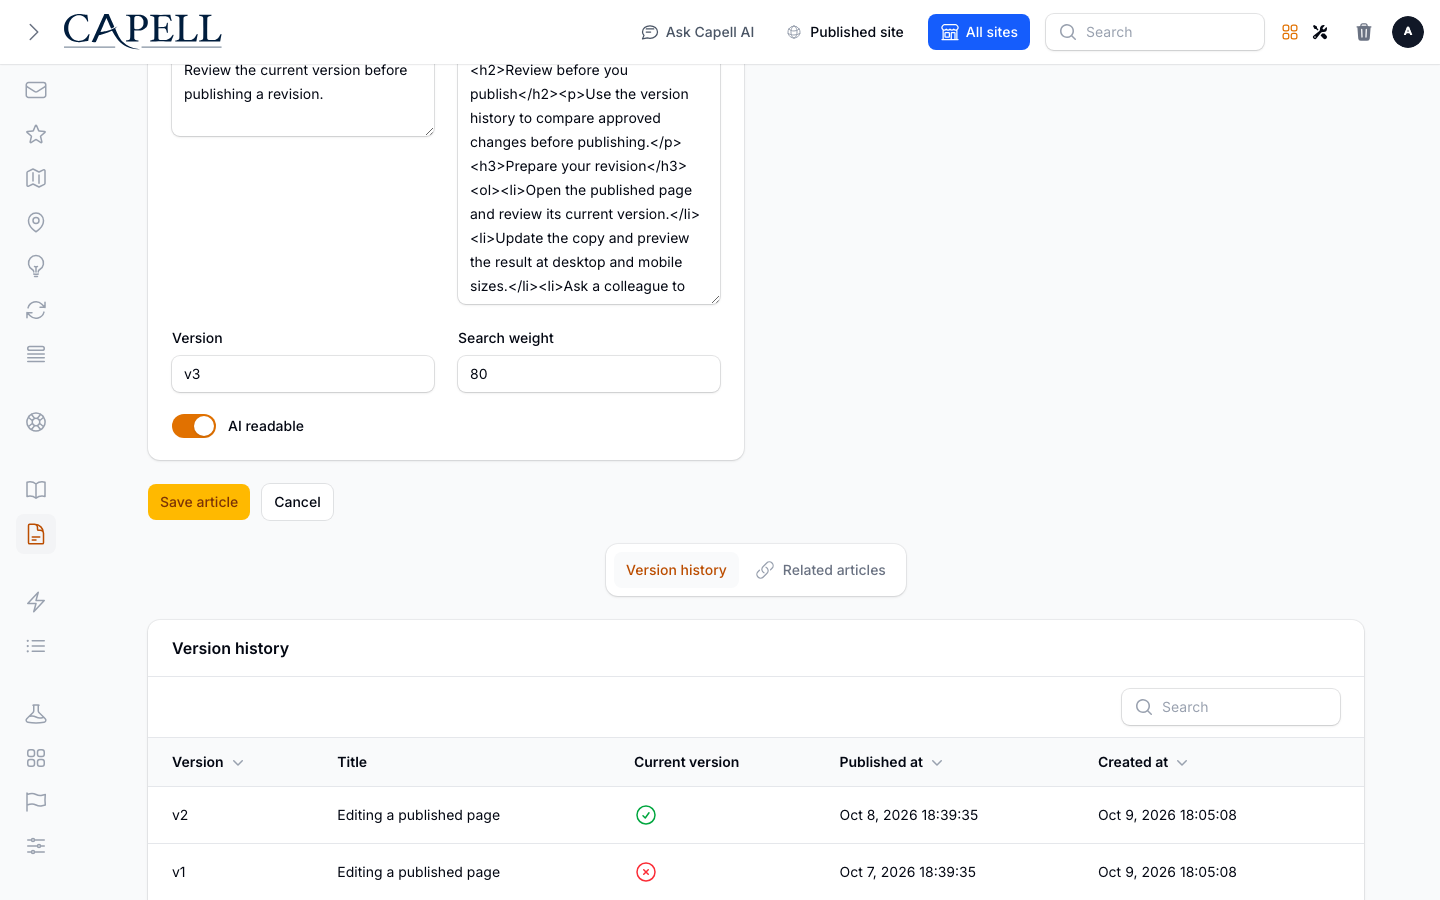Viewport: 1440px width, 900px height.
Task: Open the stacked rows sidebar icon
Action: [x=36, y=354]
